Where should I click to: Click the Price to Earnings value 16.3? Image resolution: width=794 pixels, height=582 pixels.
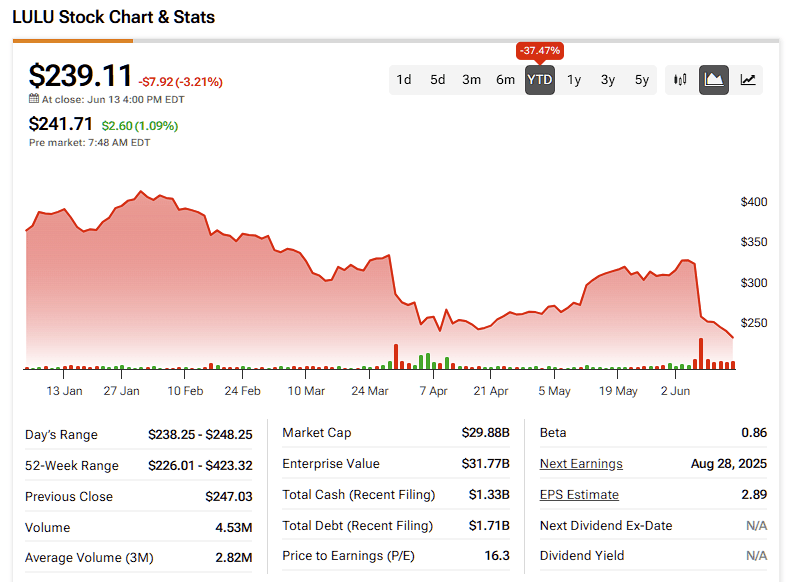(x=497, y=556)
